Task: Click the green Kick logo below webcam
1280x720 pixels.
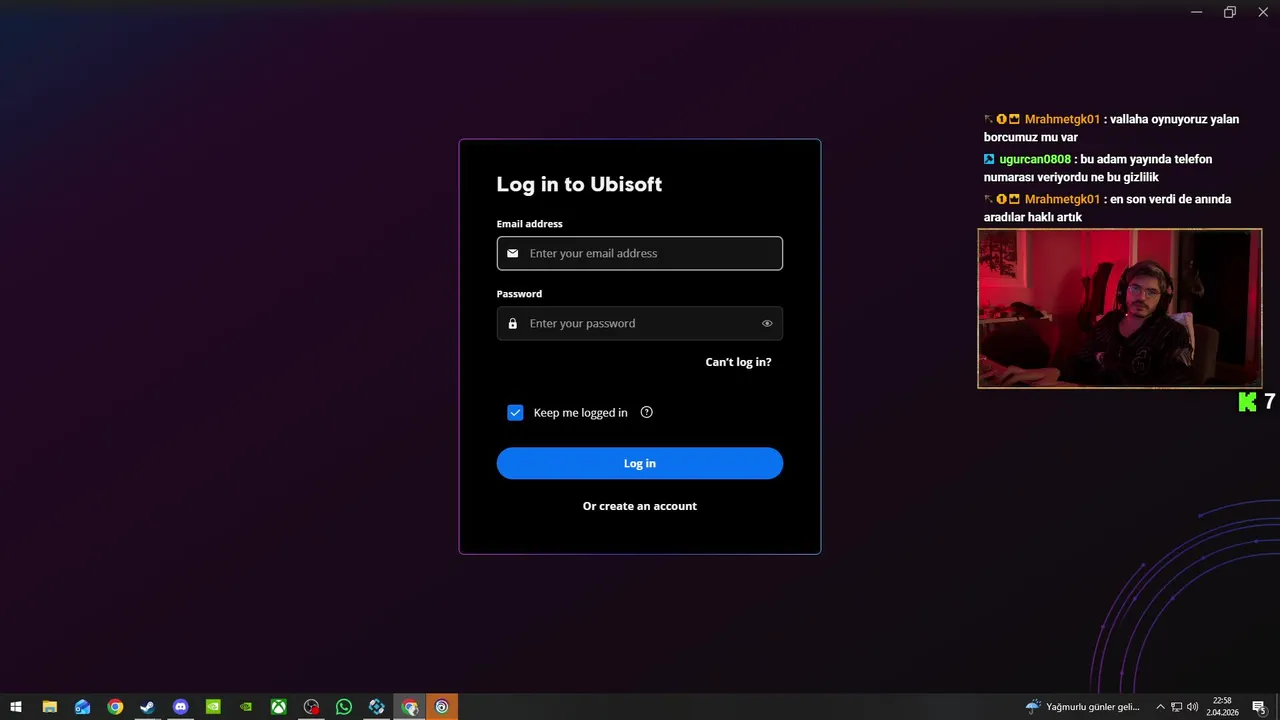Action: (x=1247, y=402)
